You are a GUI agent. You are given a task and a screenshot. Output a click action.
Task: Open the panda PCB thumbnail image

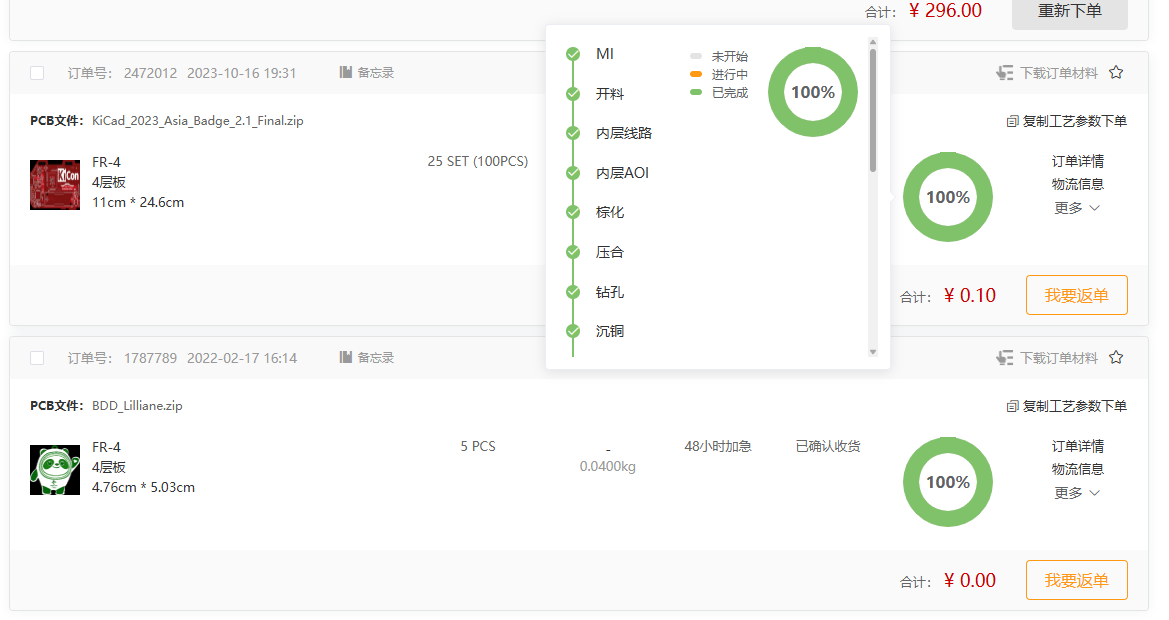coord(55,470)
